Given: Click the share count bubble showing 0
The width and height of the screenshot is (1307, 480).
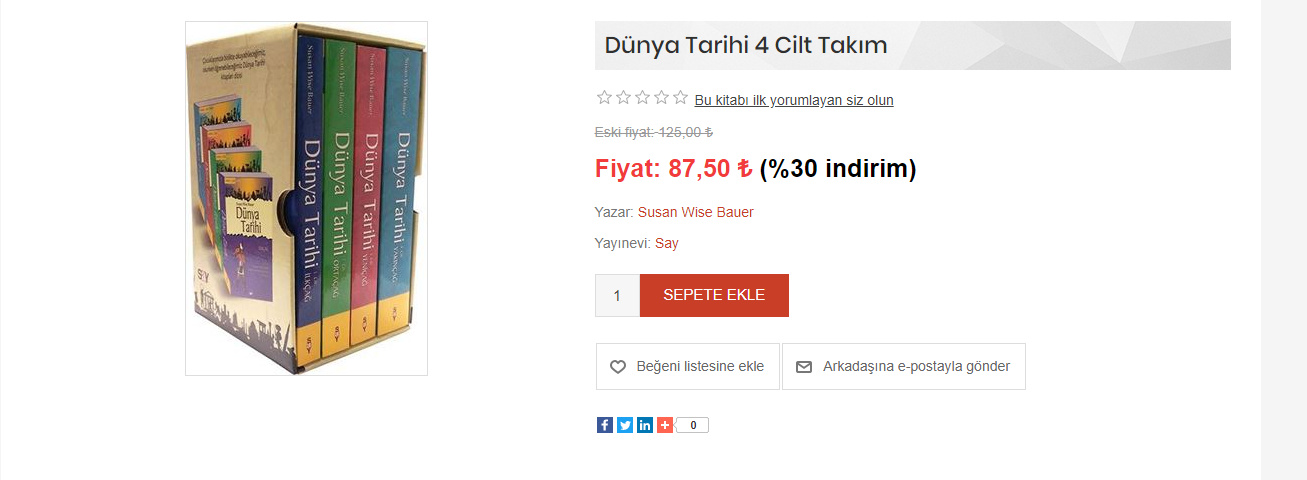Looking at the screenshot, I should pos(692,425).
